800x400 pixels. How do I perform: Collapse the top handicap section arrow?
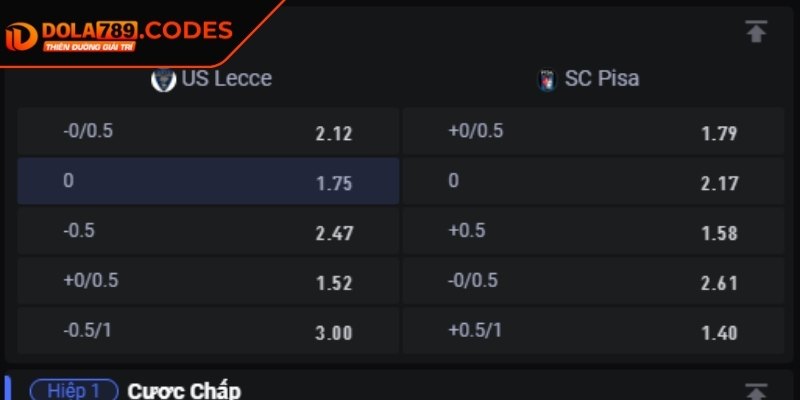tap(756, 31)
